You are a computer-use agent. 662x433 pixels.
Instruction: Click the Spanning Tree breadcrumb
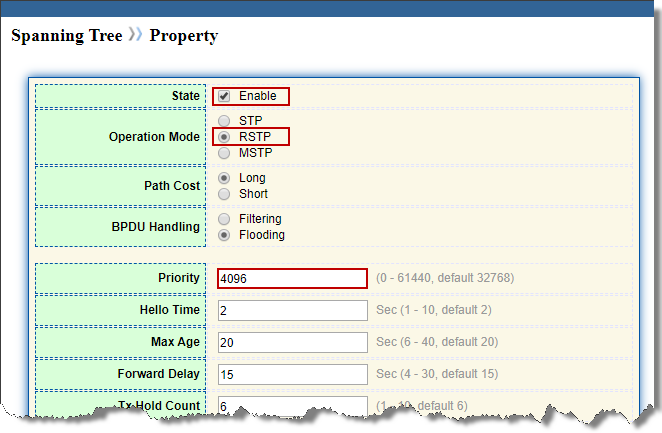point(66,36)
